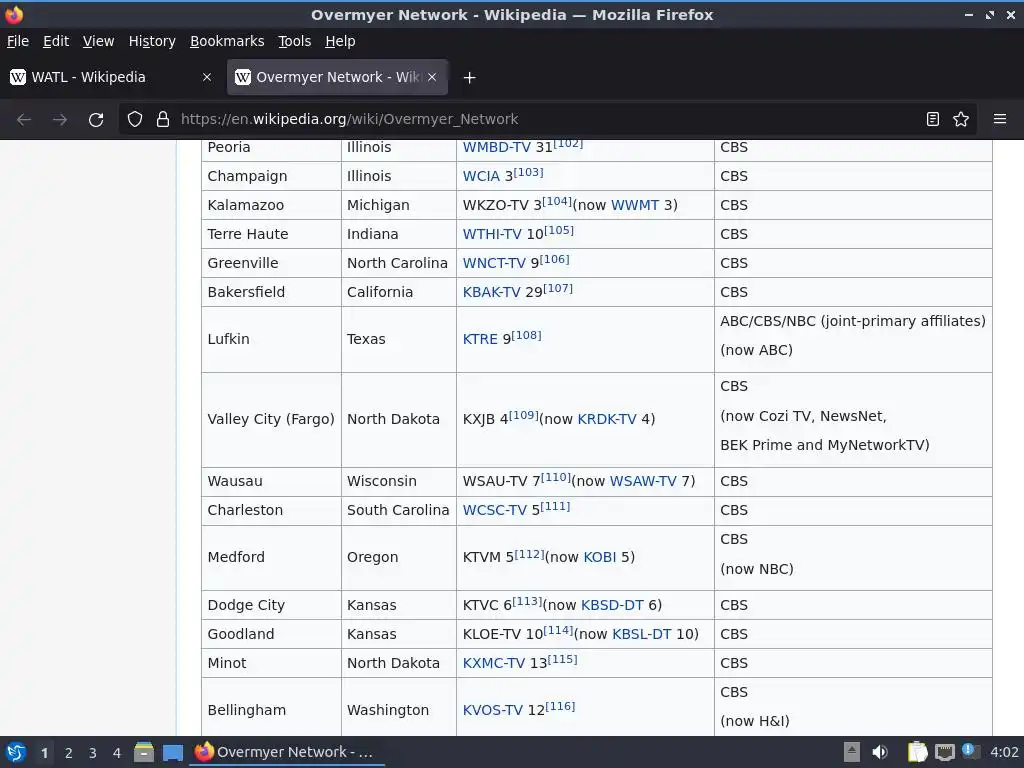Click the network tray icon
The width and height of the screenshot is (1024, 768).
tap(944, 753)
